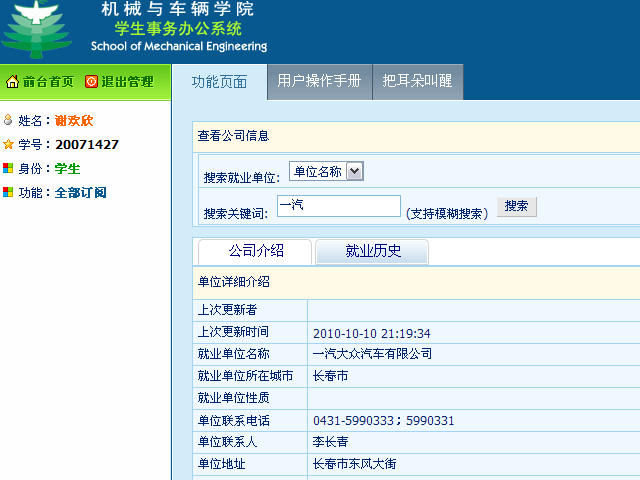Screen dimensions: 640x480
Task: Switch to the 就业历史 tab
Action: 372,251
